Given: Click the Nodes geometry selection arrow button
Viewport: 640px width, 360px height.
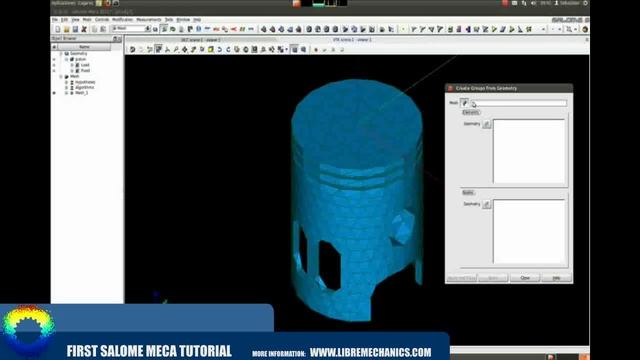Looking at the screenshot, I should (487, 204).
